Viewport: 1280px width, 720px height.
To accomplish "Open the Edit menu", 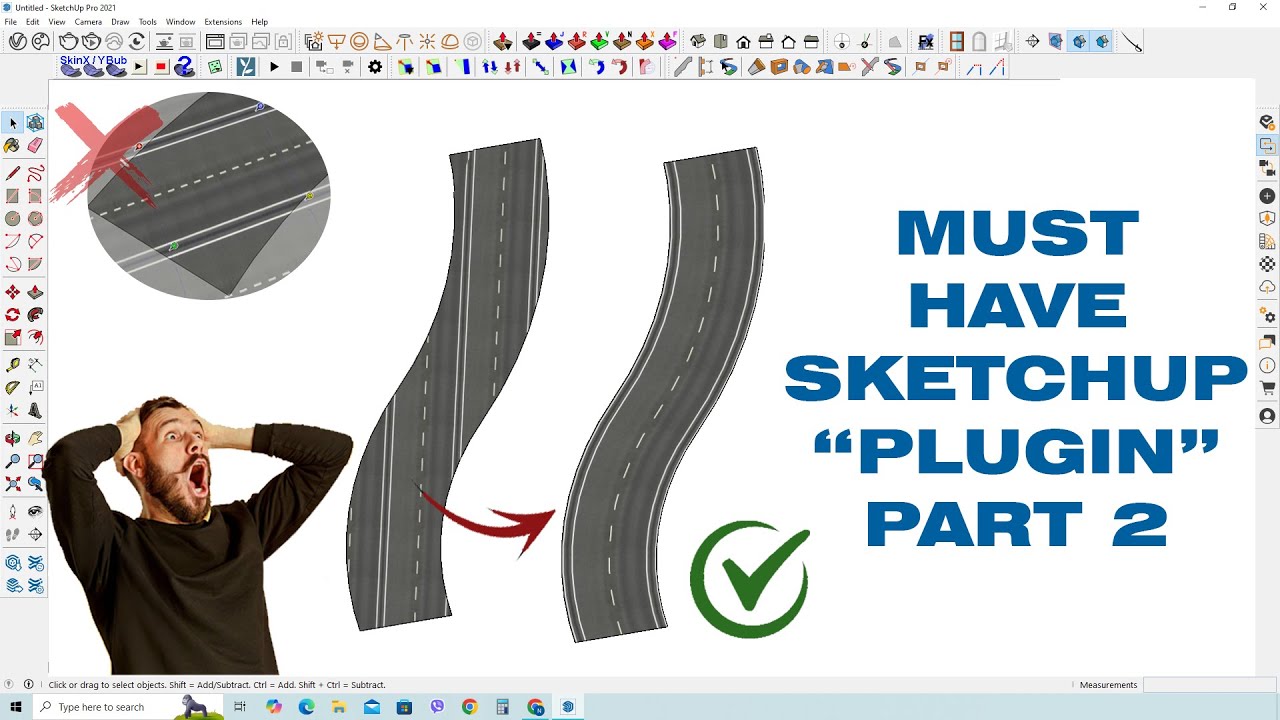I will coord(33,21).
